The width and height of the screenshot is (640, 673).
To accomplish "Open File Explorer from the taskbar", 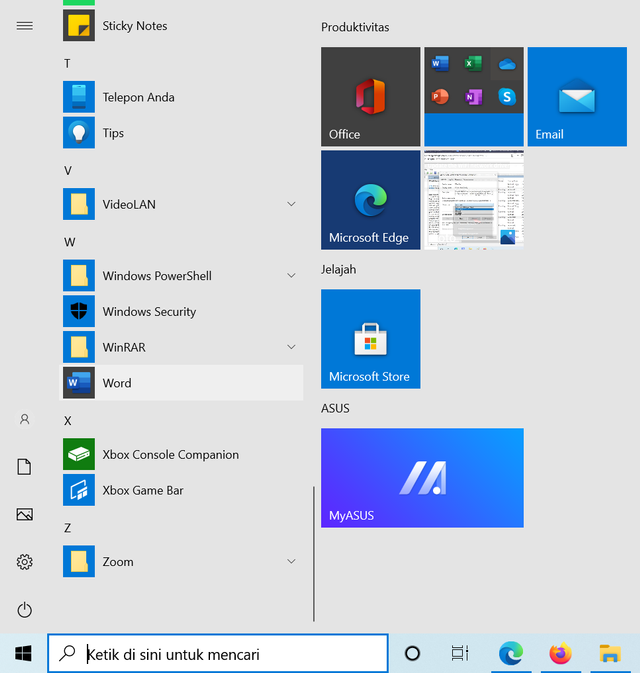I will tap(610, 654).
